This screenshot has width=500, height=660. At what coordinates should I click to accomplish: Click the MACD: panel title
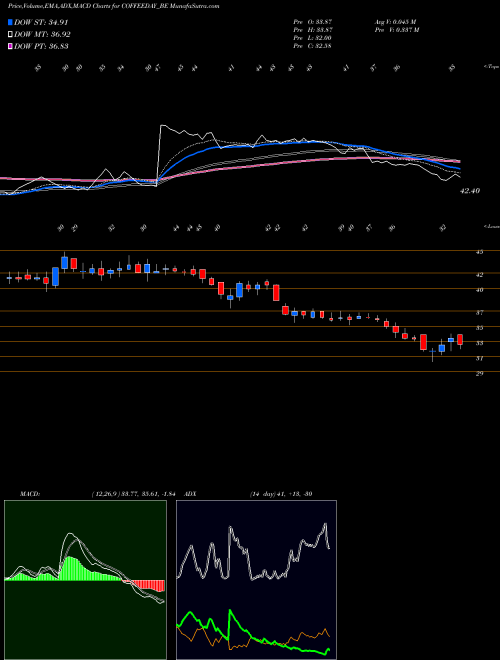[30, 494]
